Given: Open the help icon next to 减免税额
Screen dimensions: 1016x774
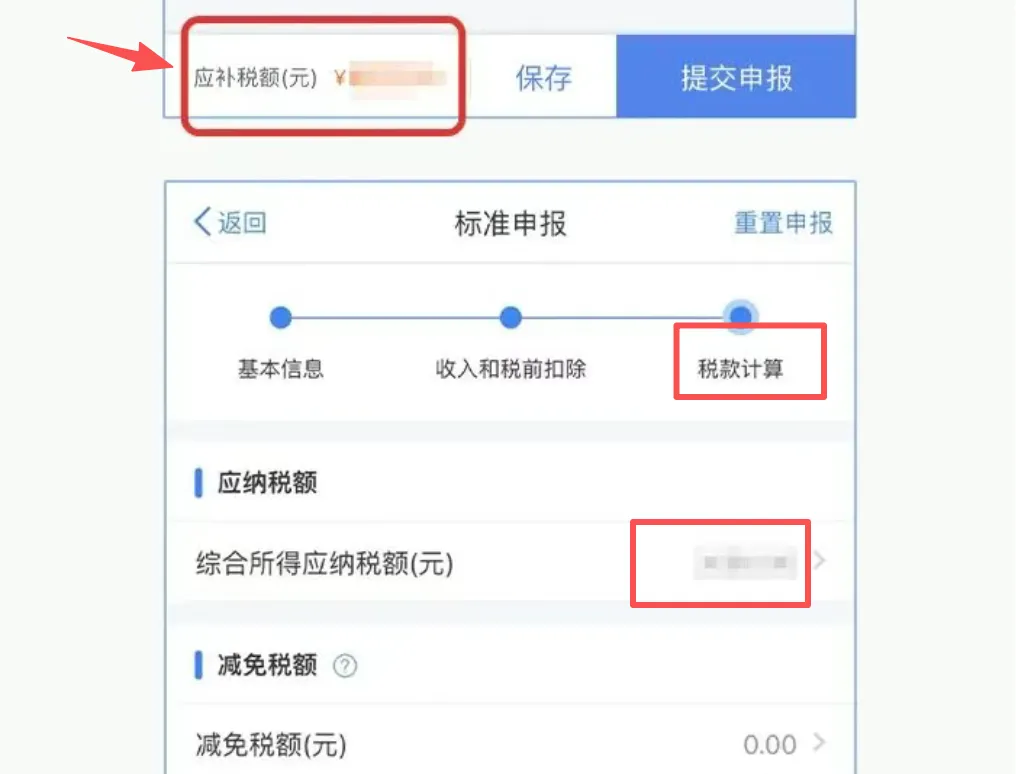Looking at the screenshot, I should click(345, 665).
